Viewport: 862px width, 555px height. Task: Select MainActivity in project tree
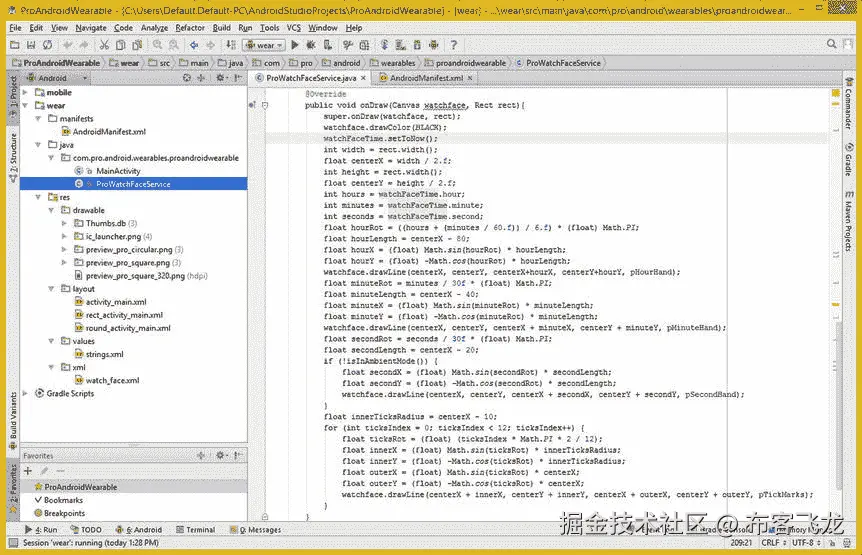click(x=118, y=171)
